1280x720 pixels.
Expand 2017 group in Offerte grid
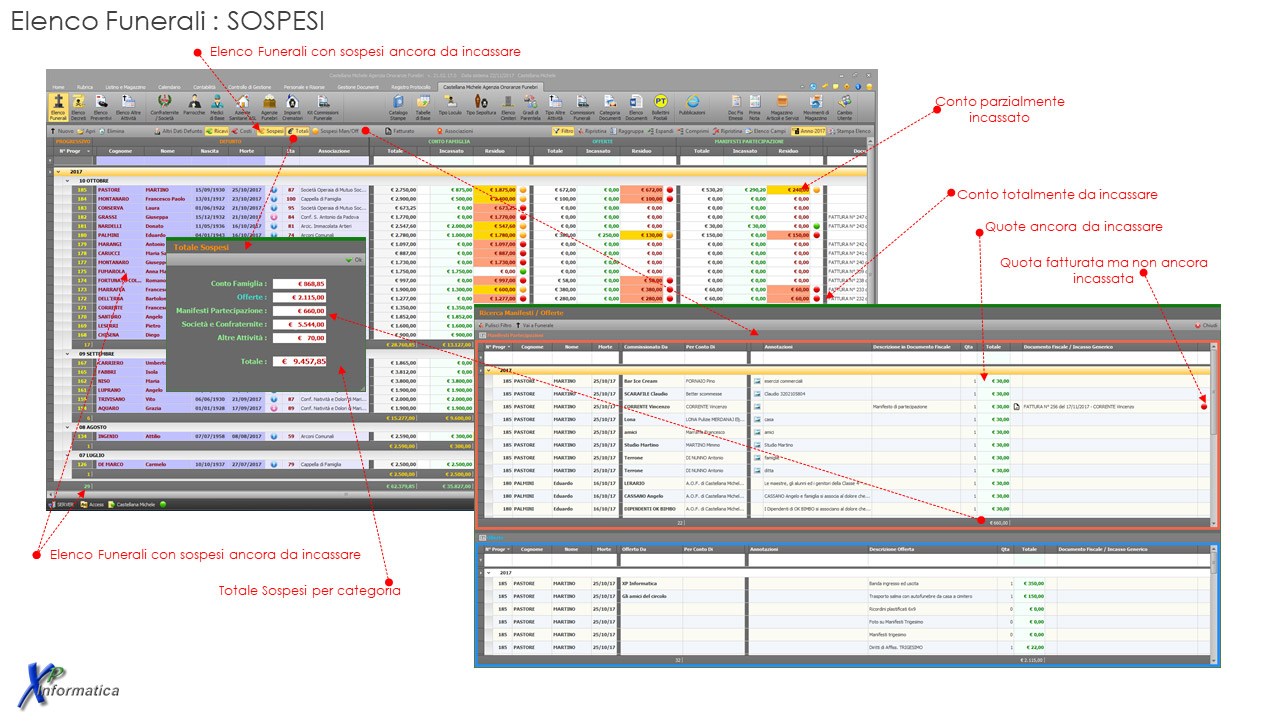pos(486,573)
